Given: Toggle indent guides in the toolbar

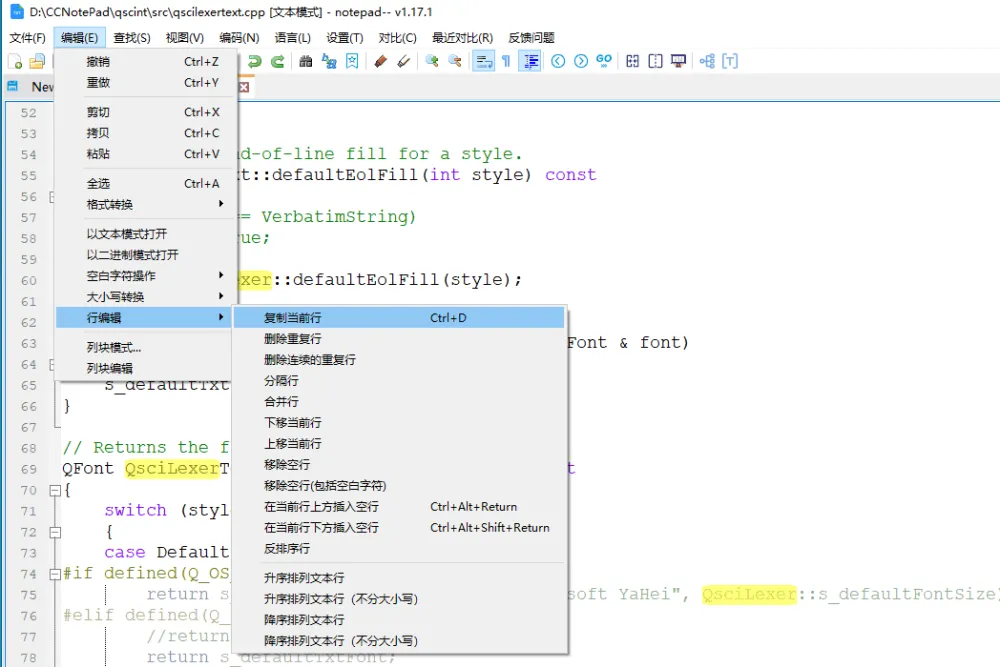Looking at the screenshot, I should tap(529, 61).
